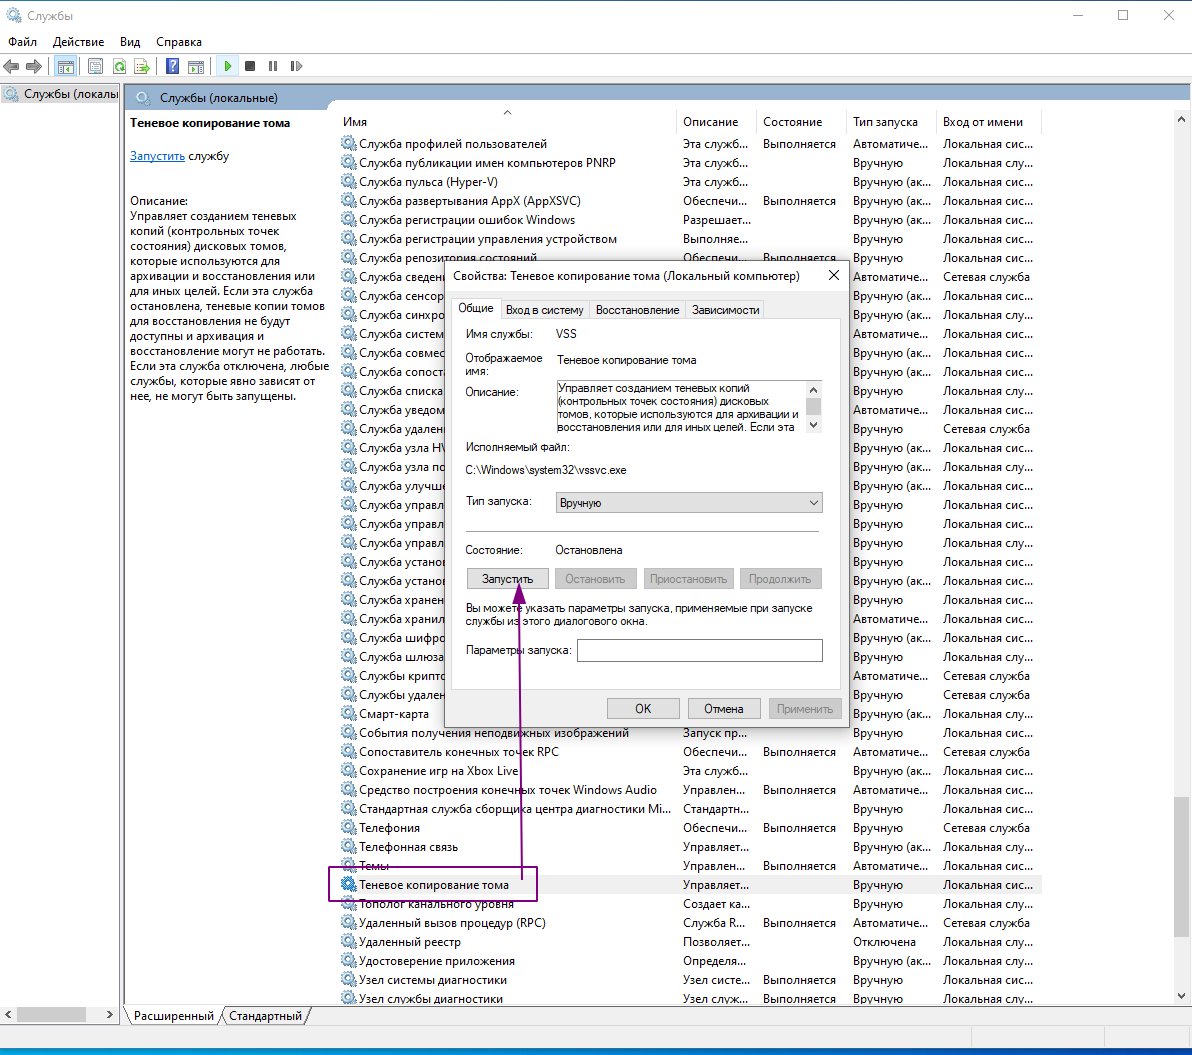Image resolution: width=1192 pixels, height=1055 pixels.
Task: Restart the service with the toolbar restart icon
Action: click(296, 67)
